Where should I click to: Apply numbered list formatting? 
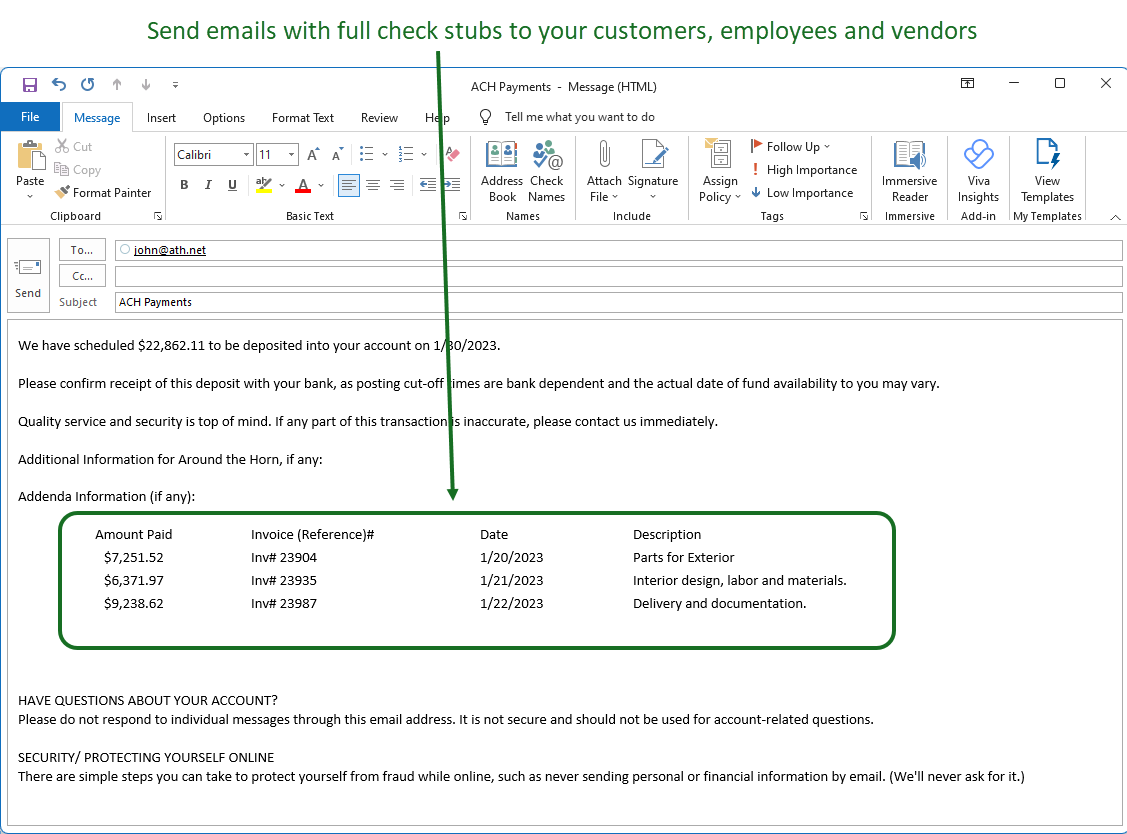click(x=406, y=154)
